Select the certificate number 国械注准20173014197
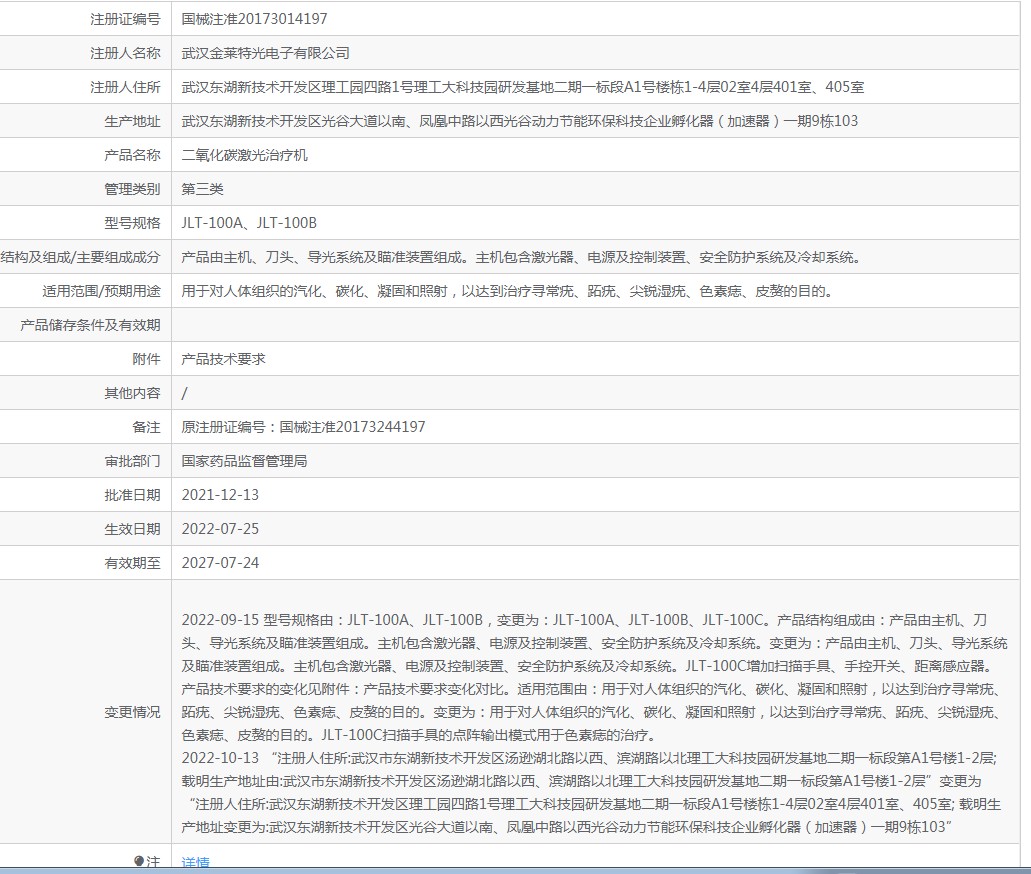 pos(254,19)
